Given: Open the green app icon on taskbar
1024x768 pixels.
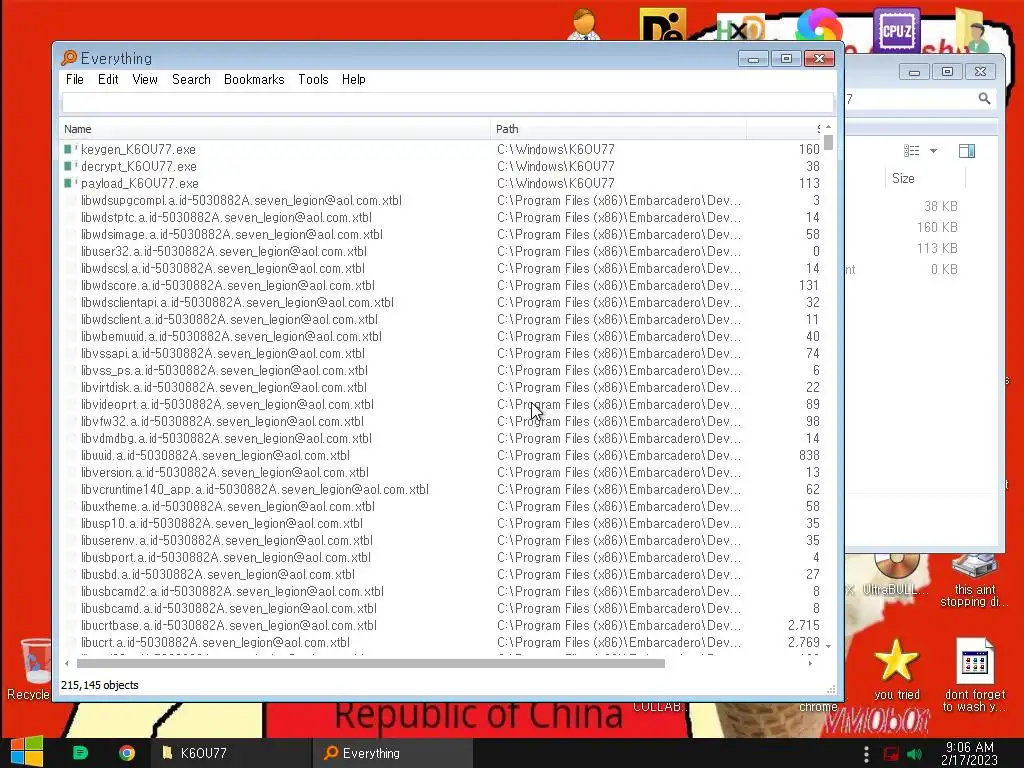Looking at the screenshot, I should point(80,753).
